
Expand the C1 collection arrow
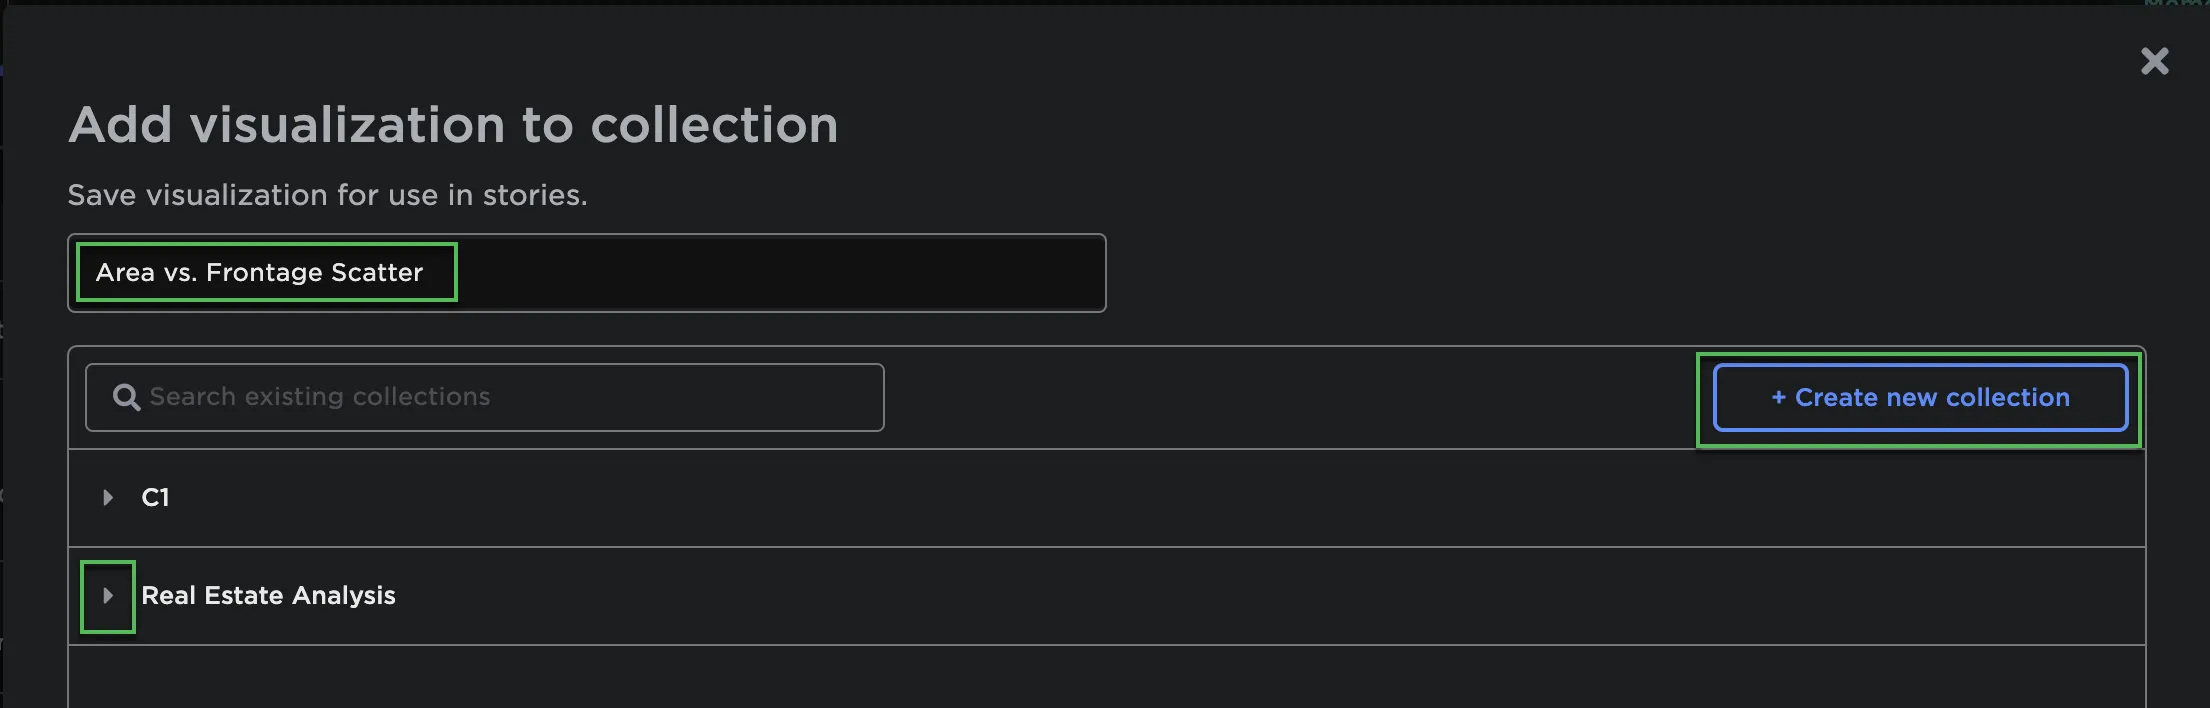coord(108,498)
